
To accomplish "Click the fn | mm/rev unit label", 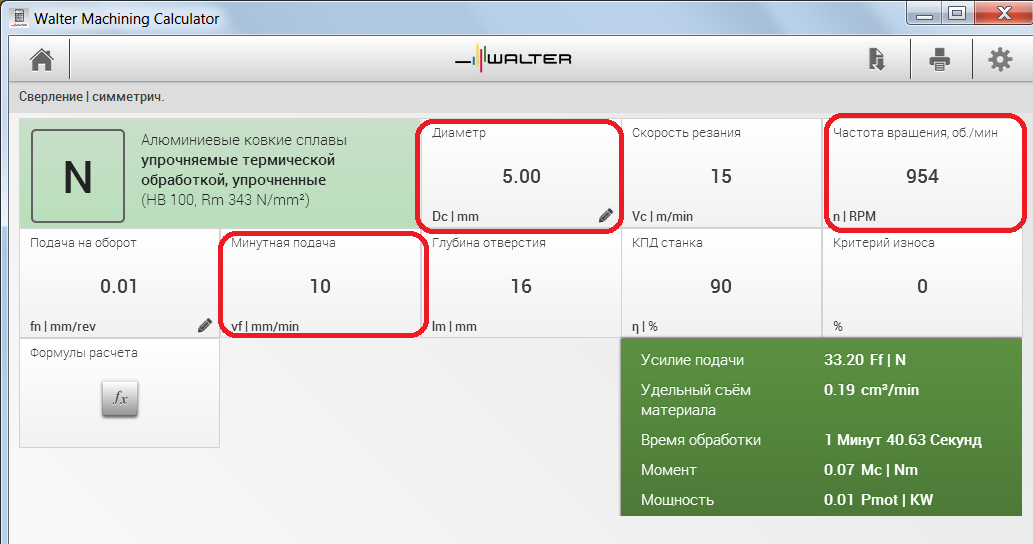I will coord(63,327).
